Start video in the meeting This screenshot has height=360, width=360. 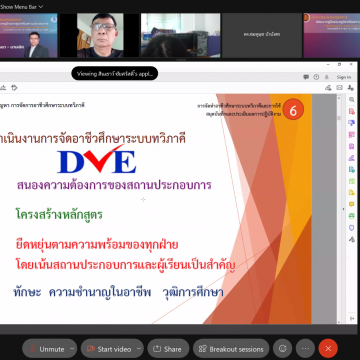coord(109,349)
